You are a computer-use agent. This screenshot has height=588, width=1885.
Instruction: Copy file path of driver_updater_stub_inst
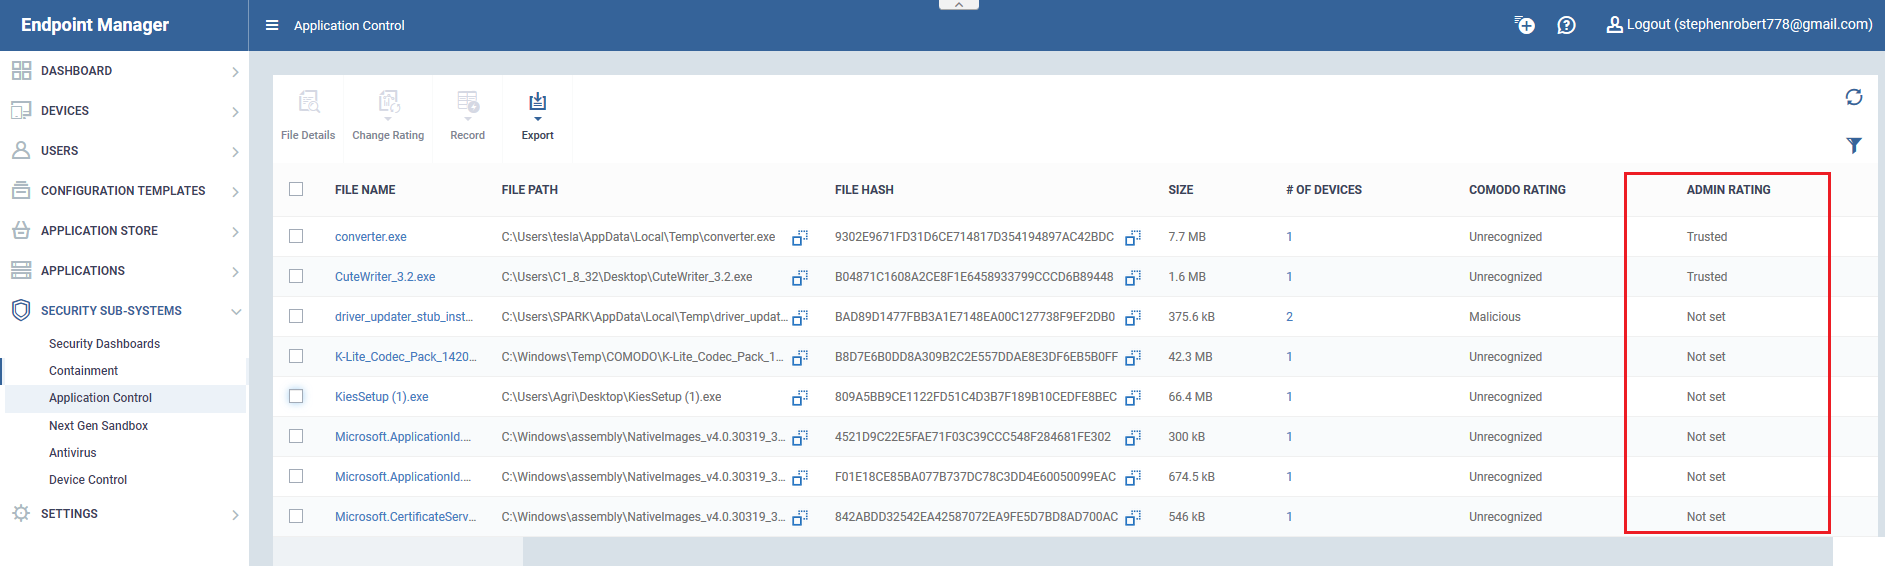(x=800, y=318)
